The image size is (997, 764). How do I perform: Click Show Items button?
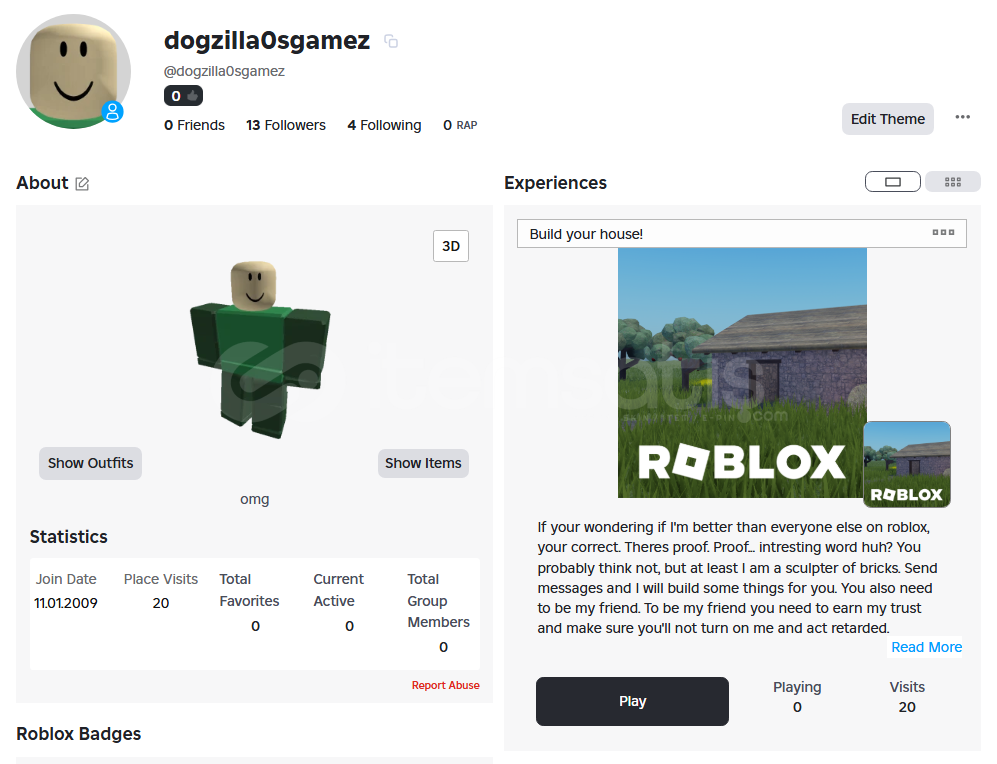tap(423, 463)
